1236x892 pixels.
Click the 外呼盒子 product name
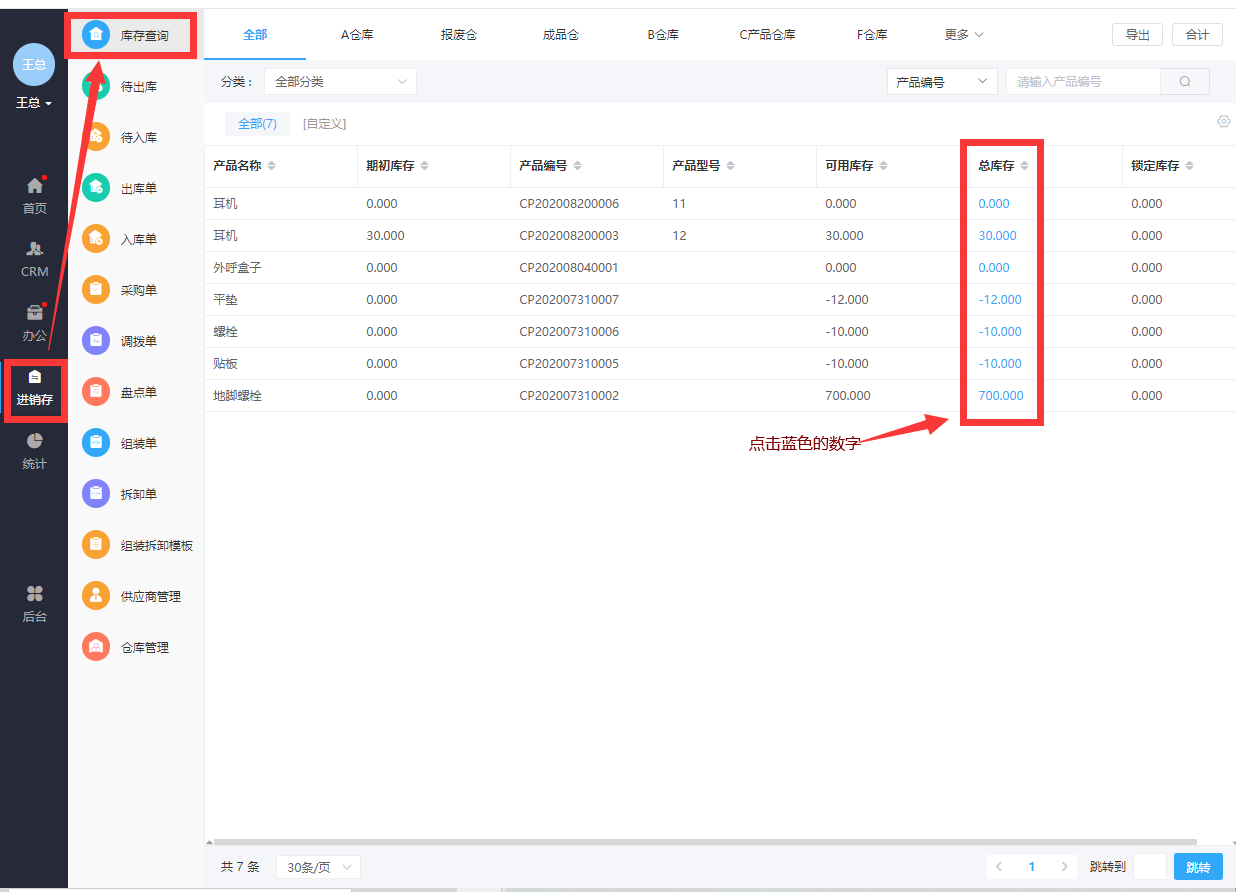237,268
